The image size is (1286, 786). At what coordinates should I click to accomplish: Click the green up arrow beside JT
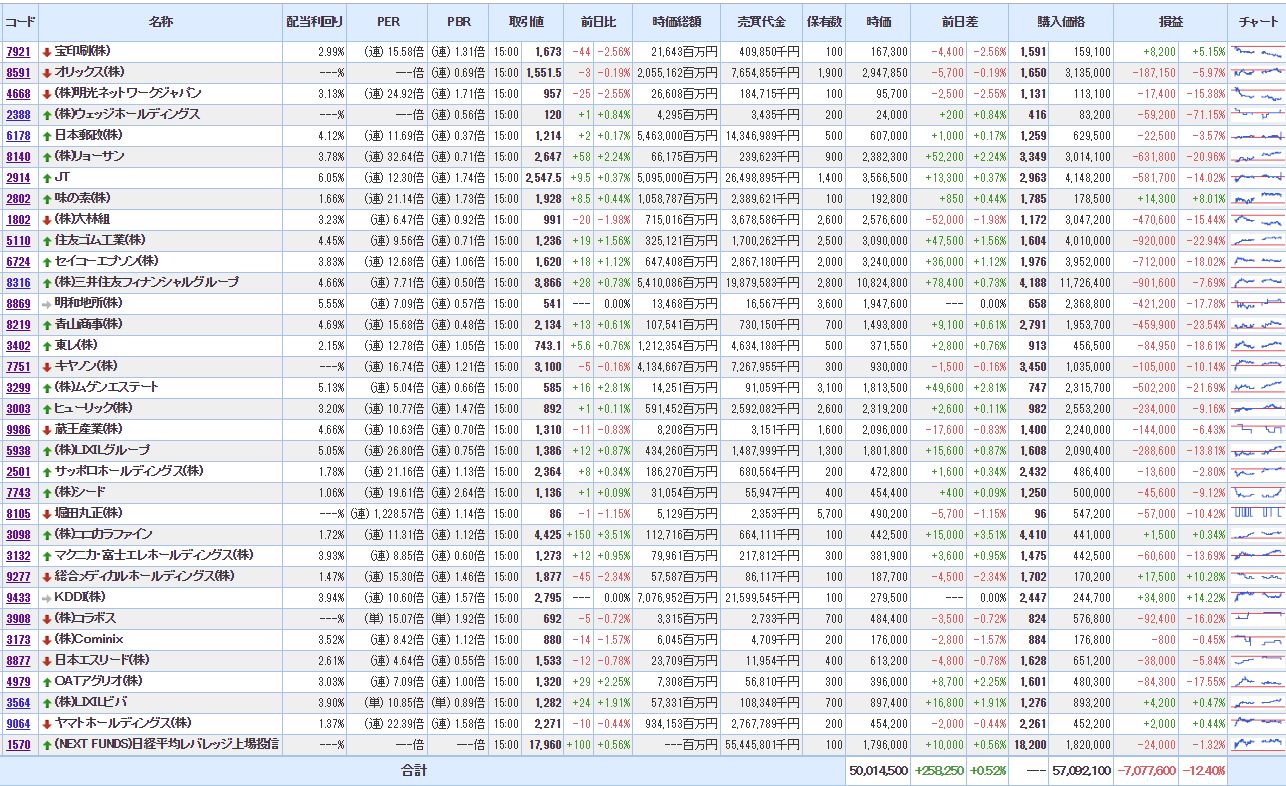[46, 177]
